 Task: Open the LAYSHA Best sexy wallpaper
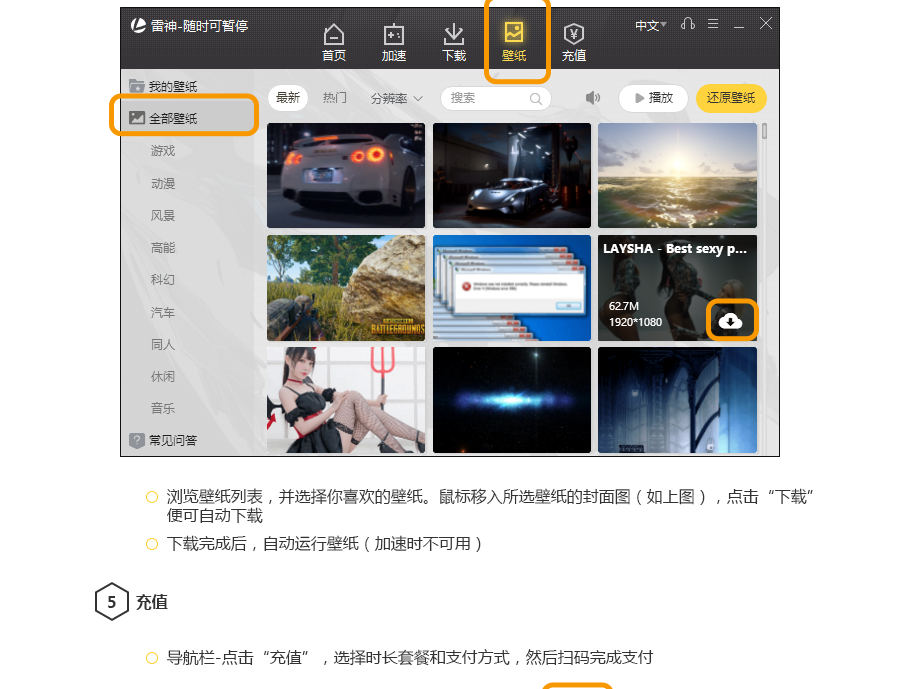(677, 288)
